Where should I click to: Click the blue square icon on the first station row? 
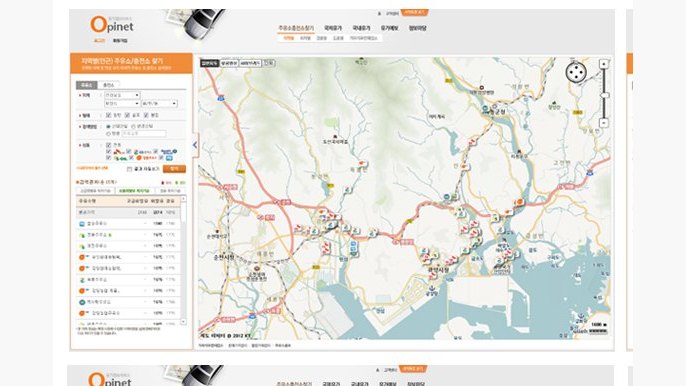pos(81,224)
